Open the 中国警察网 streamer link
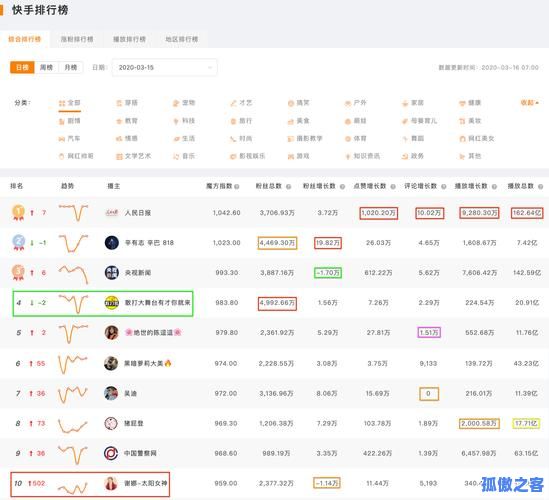The image size is (549, 500). pos(140,453)
